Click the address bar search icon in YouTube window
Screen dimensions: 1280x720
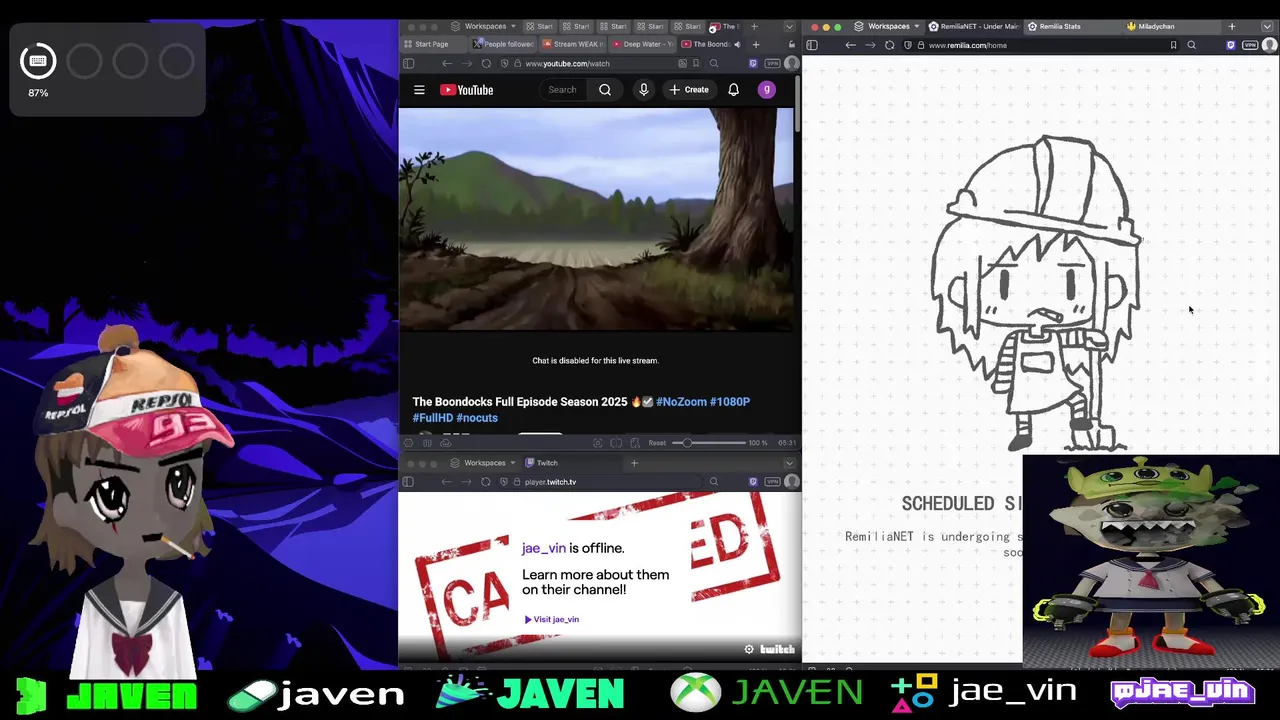tap(714, 64)
